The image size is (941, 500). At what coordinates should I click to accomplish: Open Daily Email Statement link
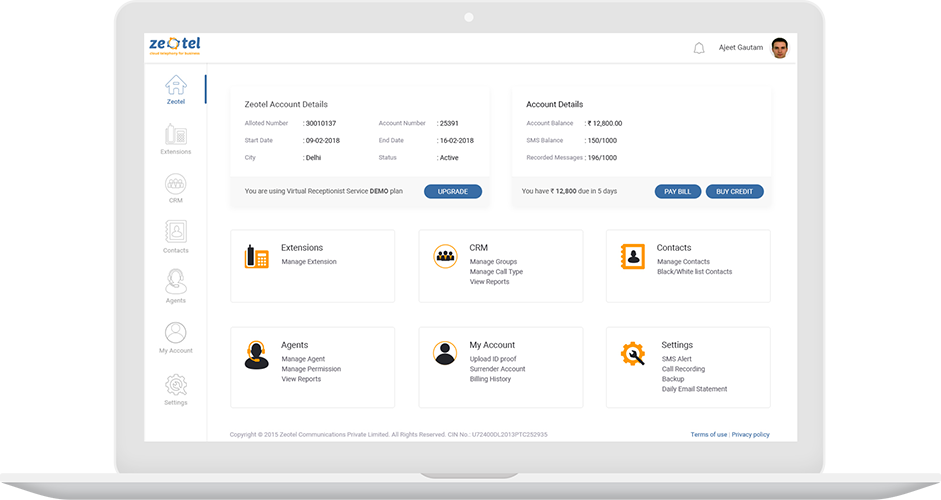click(694, 389)
